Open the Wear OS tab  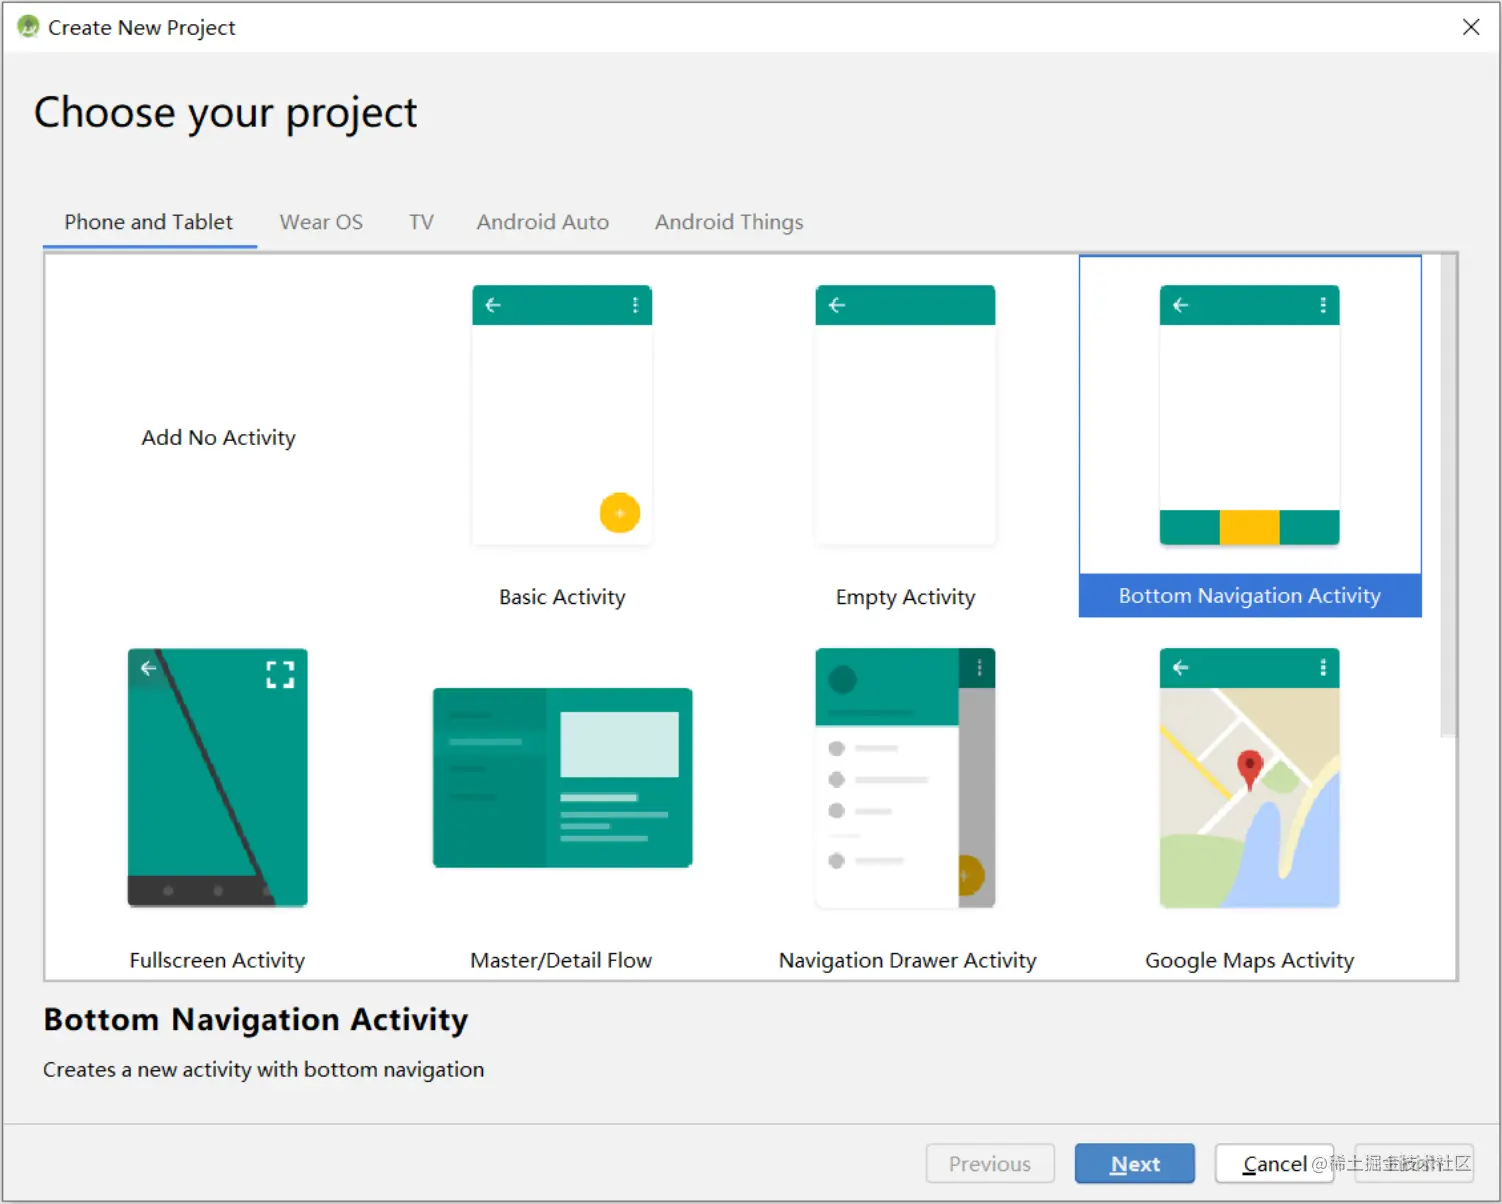click(x=321, y=222)
